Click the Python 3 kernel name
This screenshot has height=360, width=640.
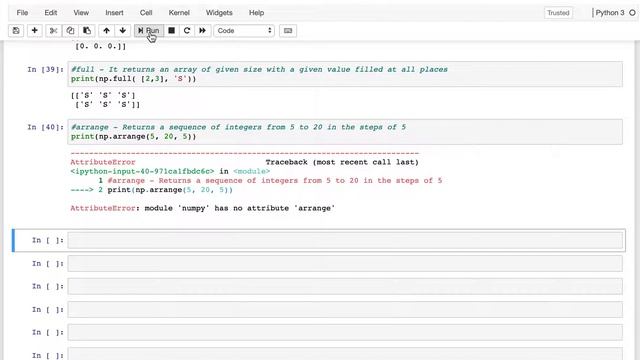(610, 13)
